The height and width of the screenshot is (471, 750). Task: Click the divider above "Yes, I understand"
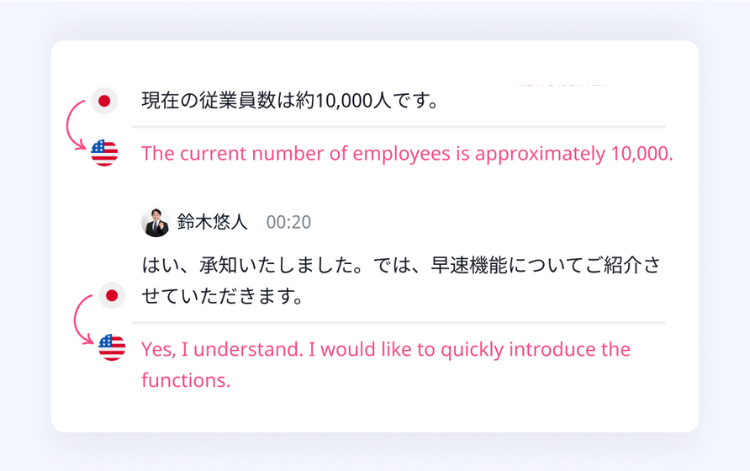[x=400, y=323]
